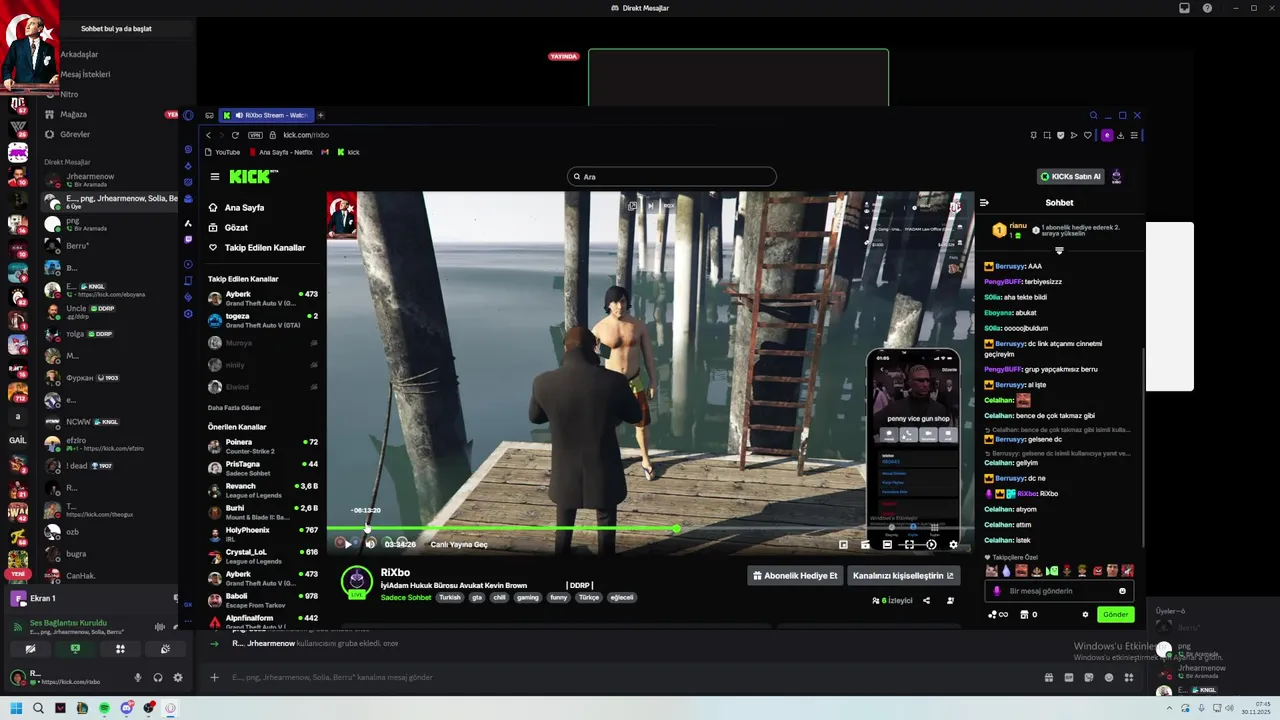This screenshot has width=1280, height=720.
Task: Open the emoji picker in chat input
Action: point(1122,591)
